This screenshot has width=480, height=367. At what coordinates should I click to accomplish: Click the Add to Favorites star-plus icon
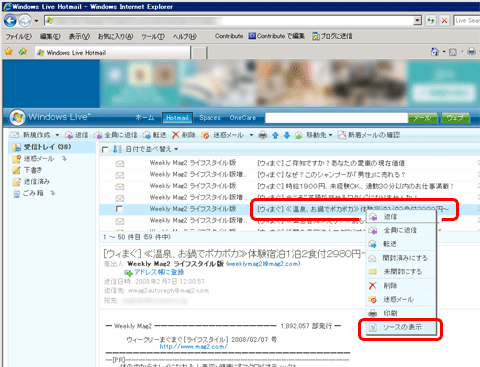[x=23, y=52]
